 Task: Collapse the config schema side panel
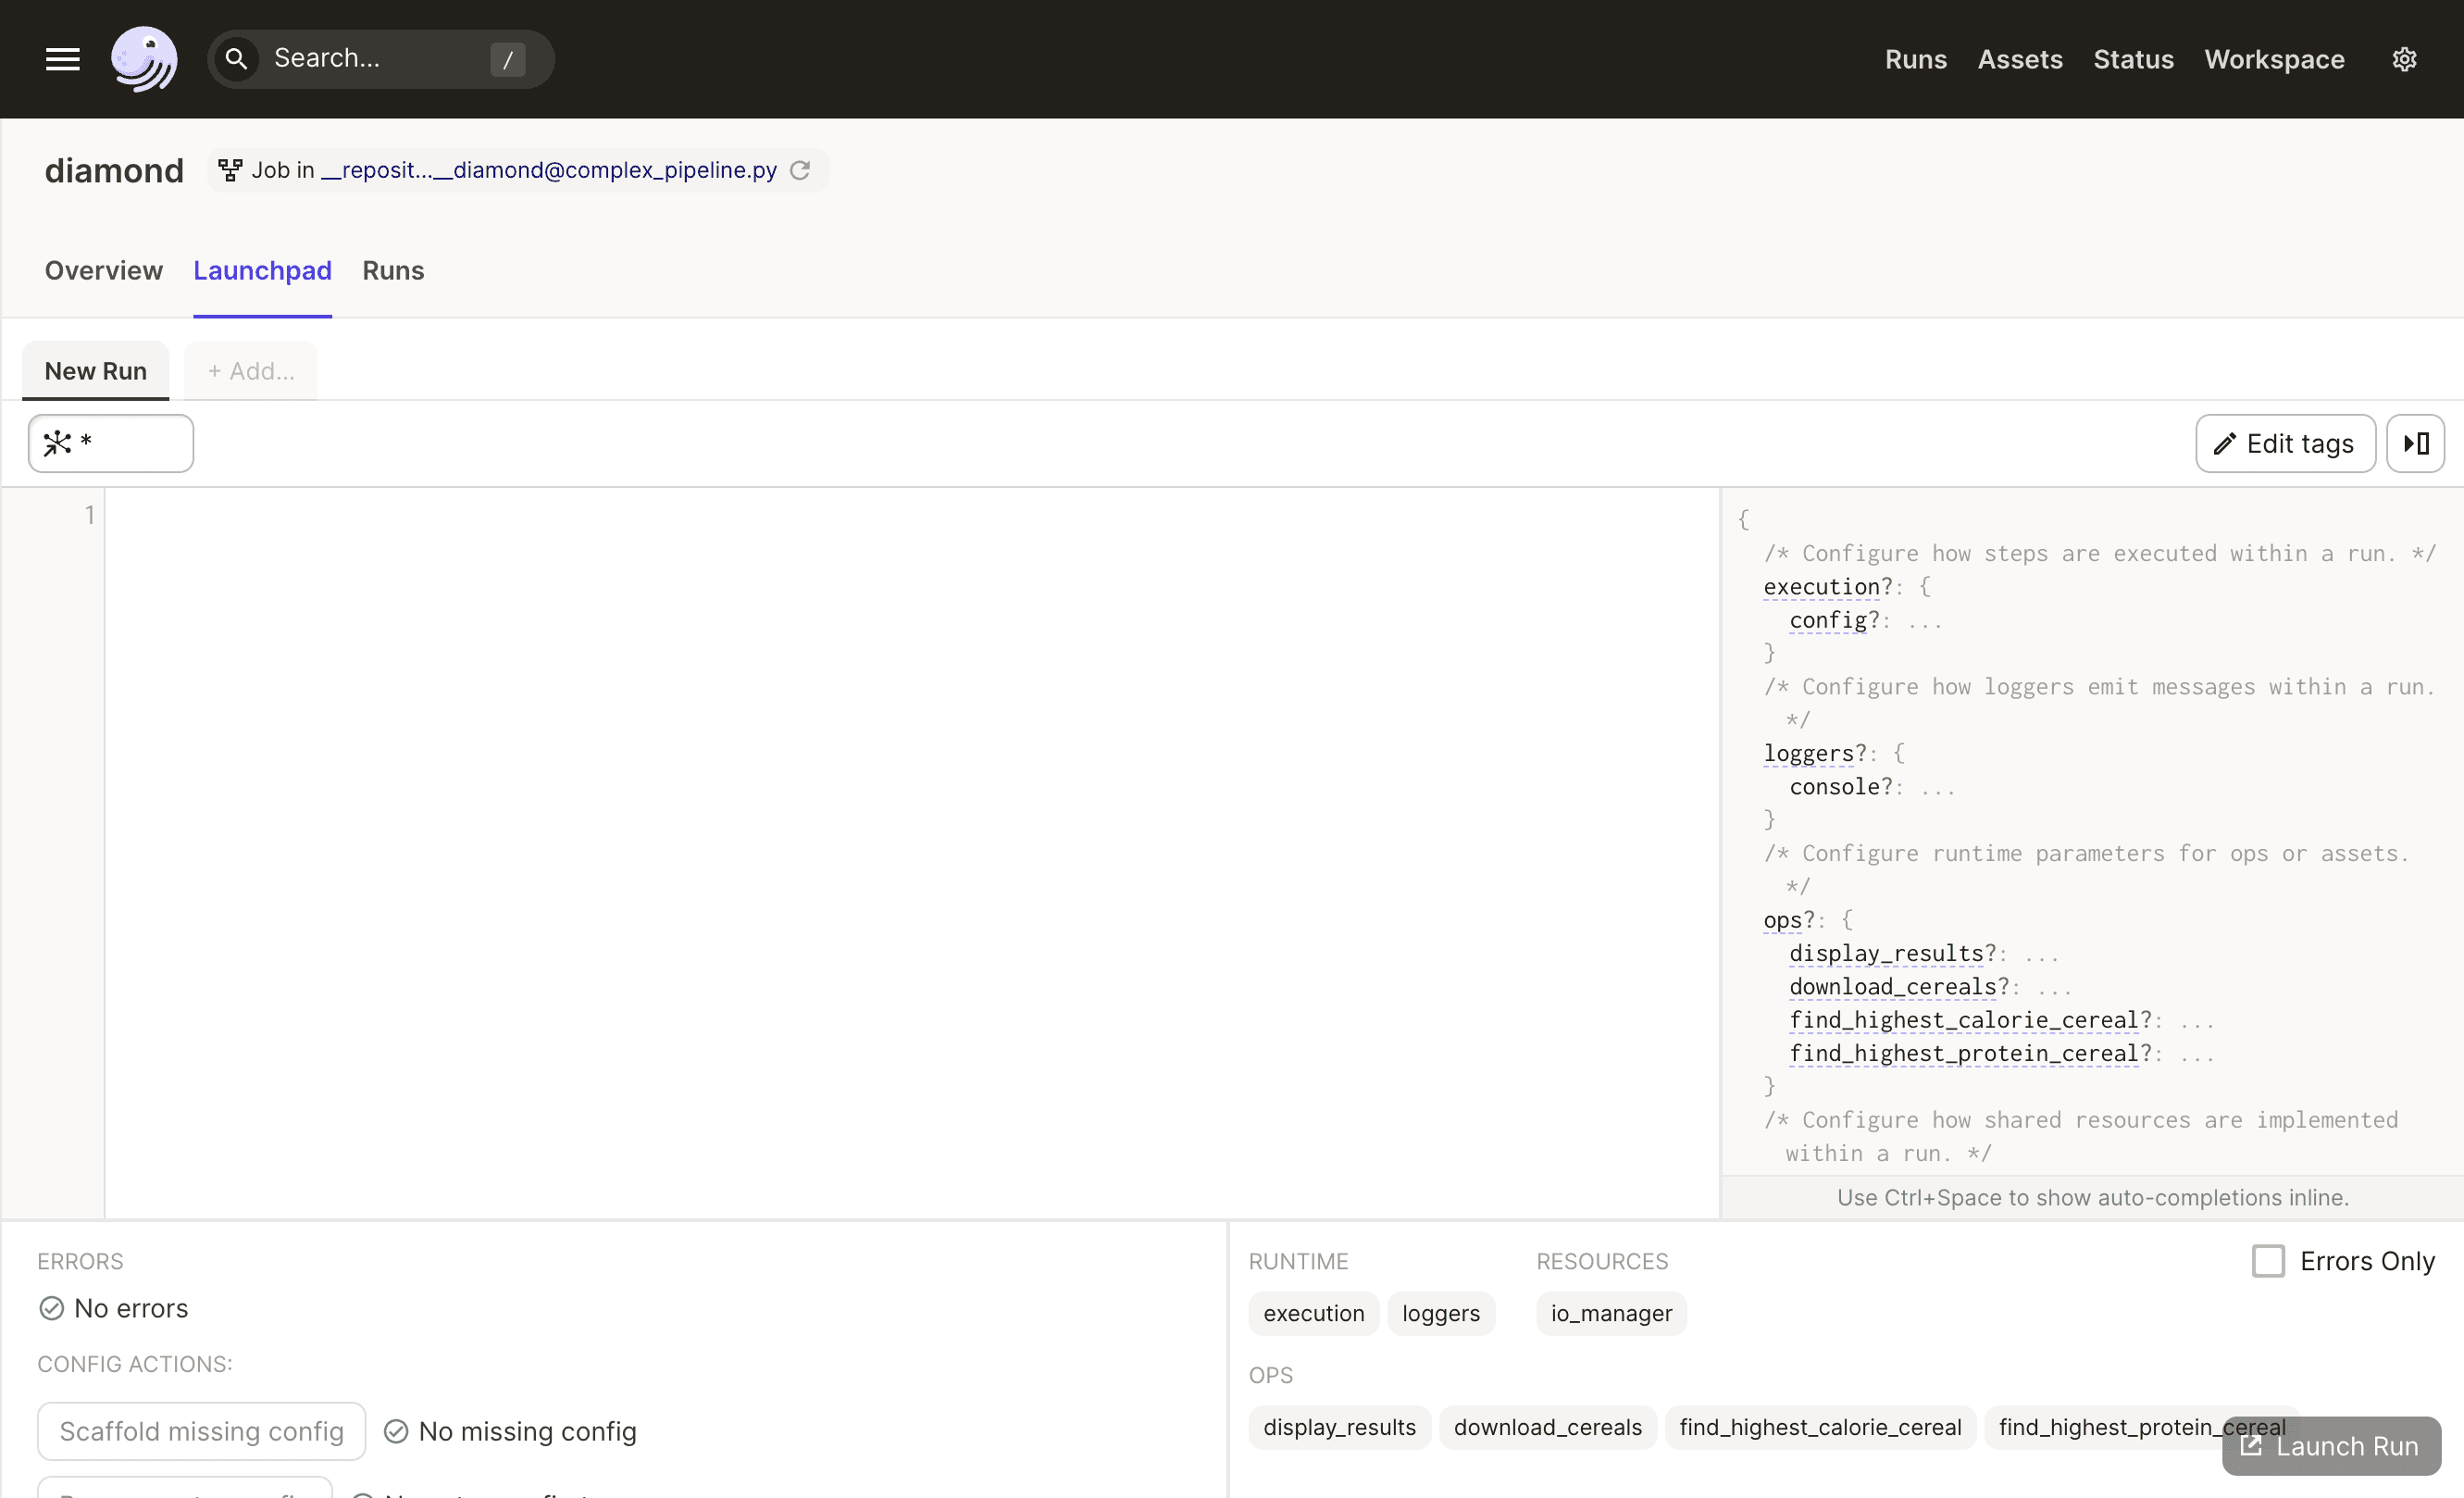(x=2415, y=443)
